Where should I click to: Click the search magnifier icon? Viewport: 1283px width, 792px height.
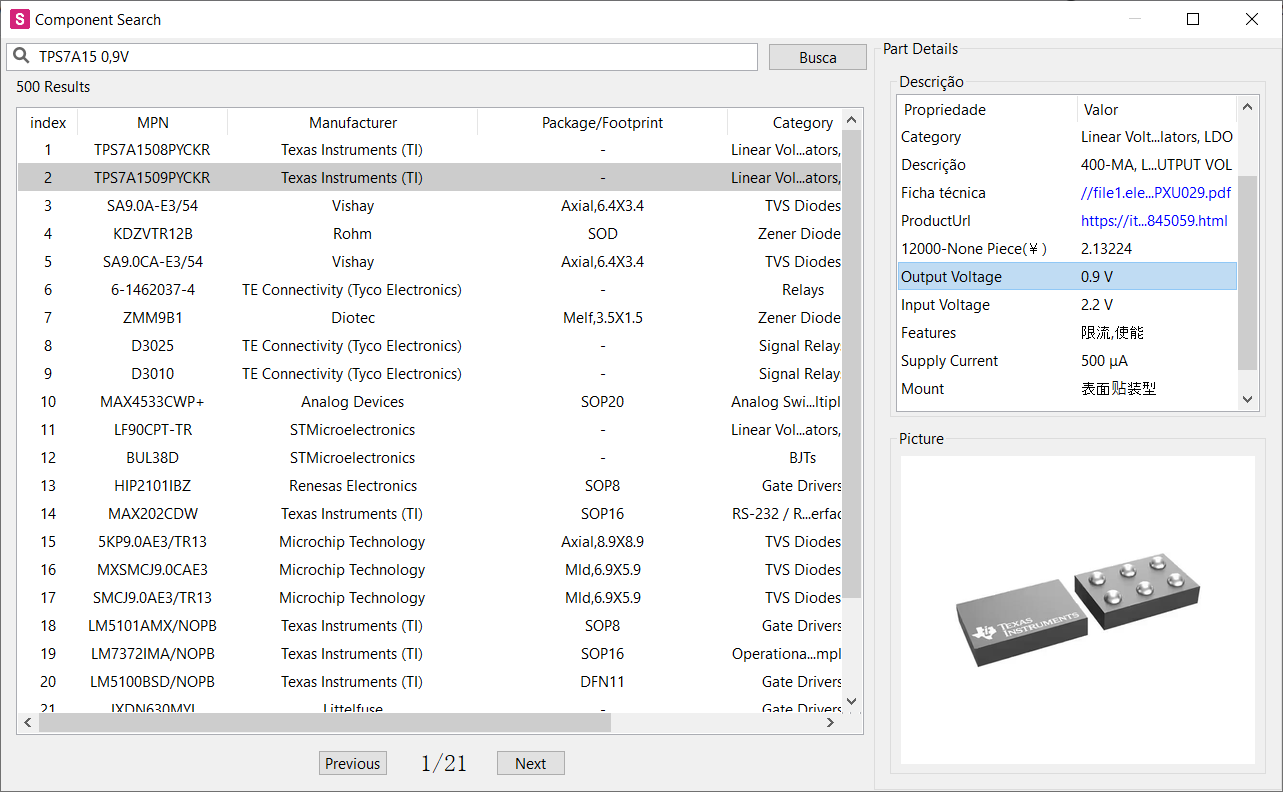(20, 57)
